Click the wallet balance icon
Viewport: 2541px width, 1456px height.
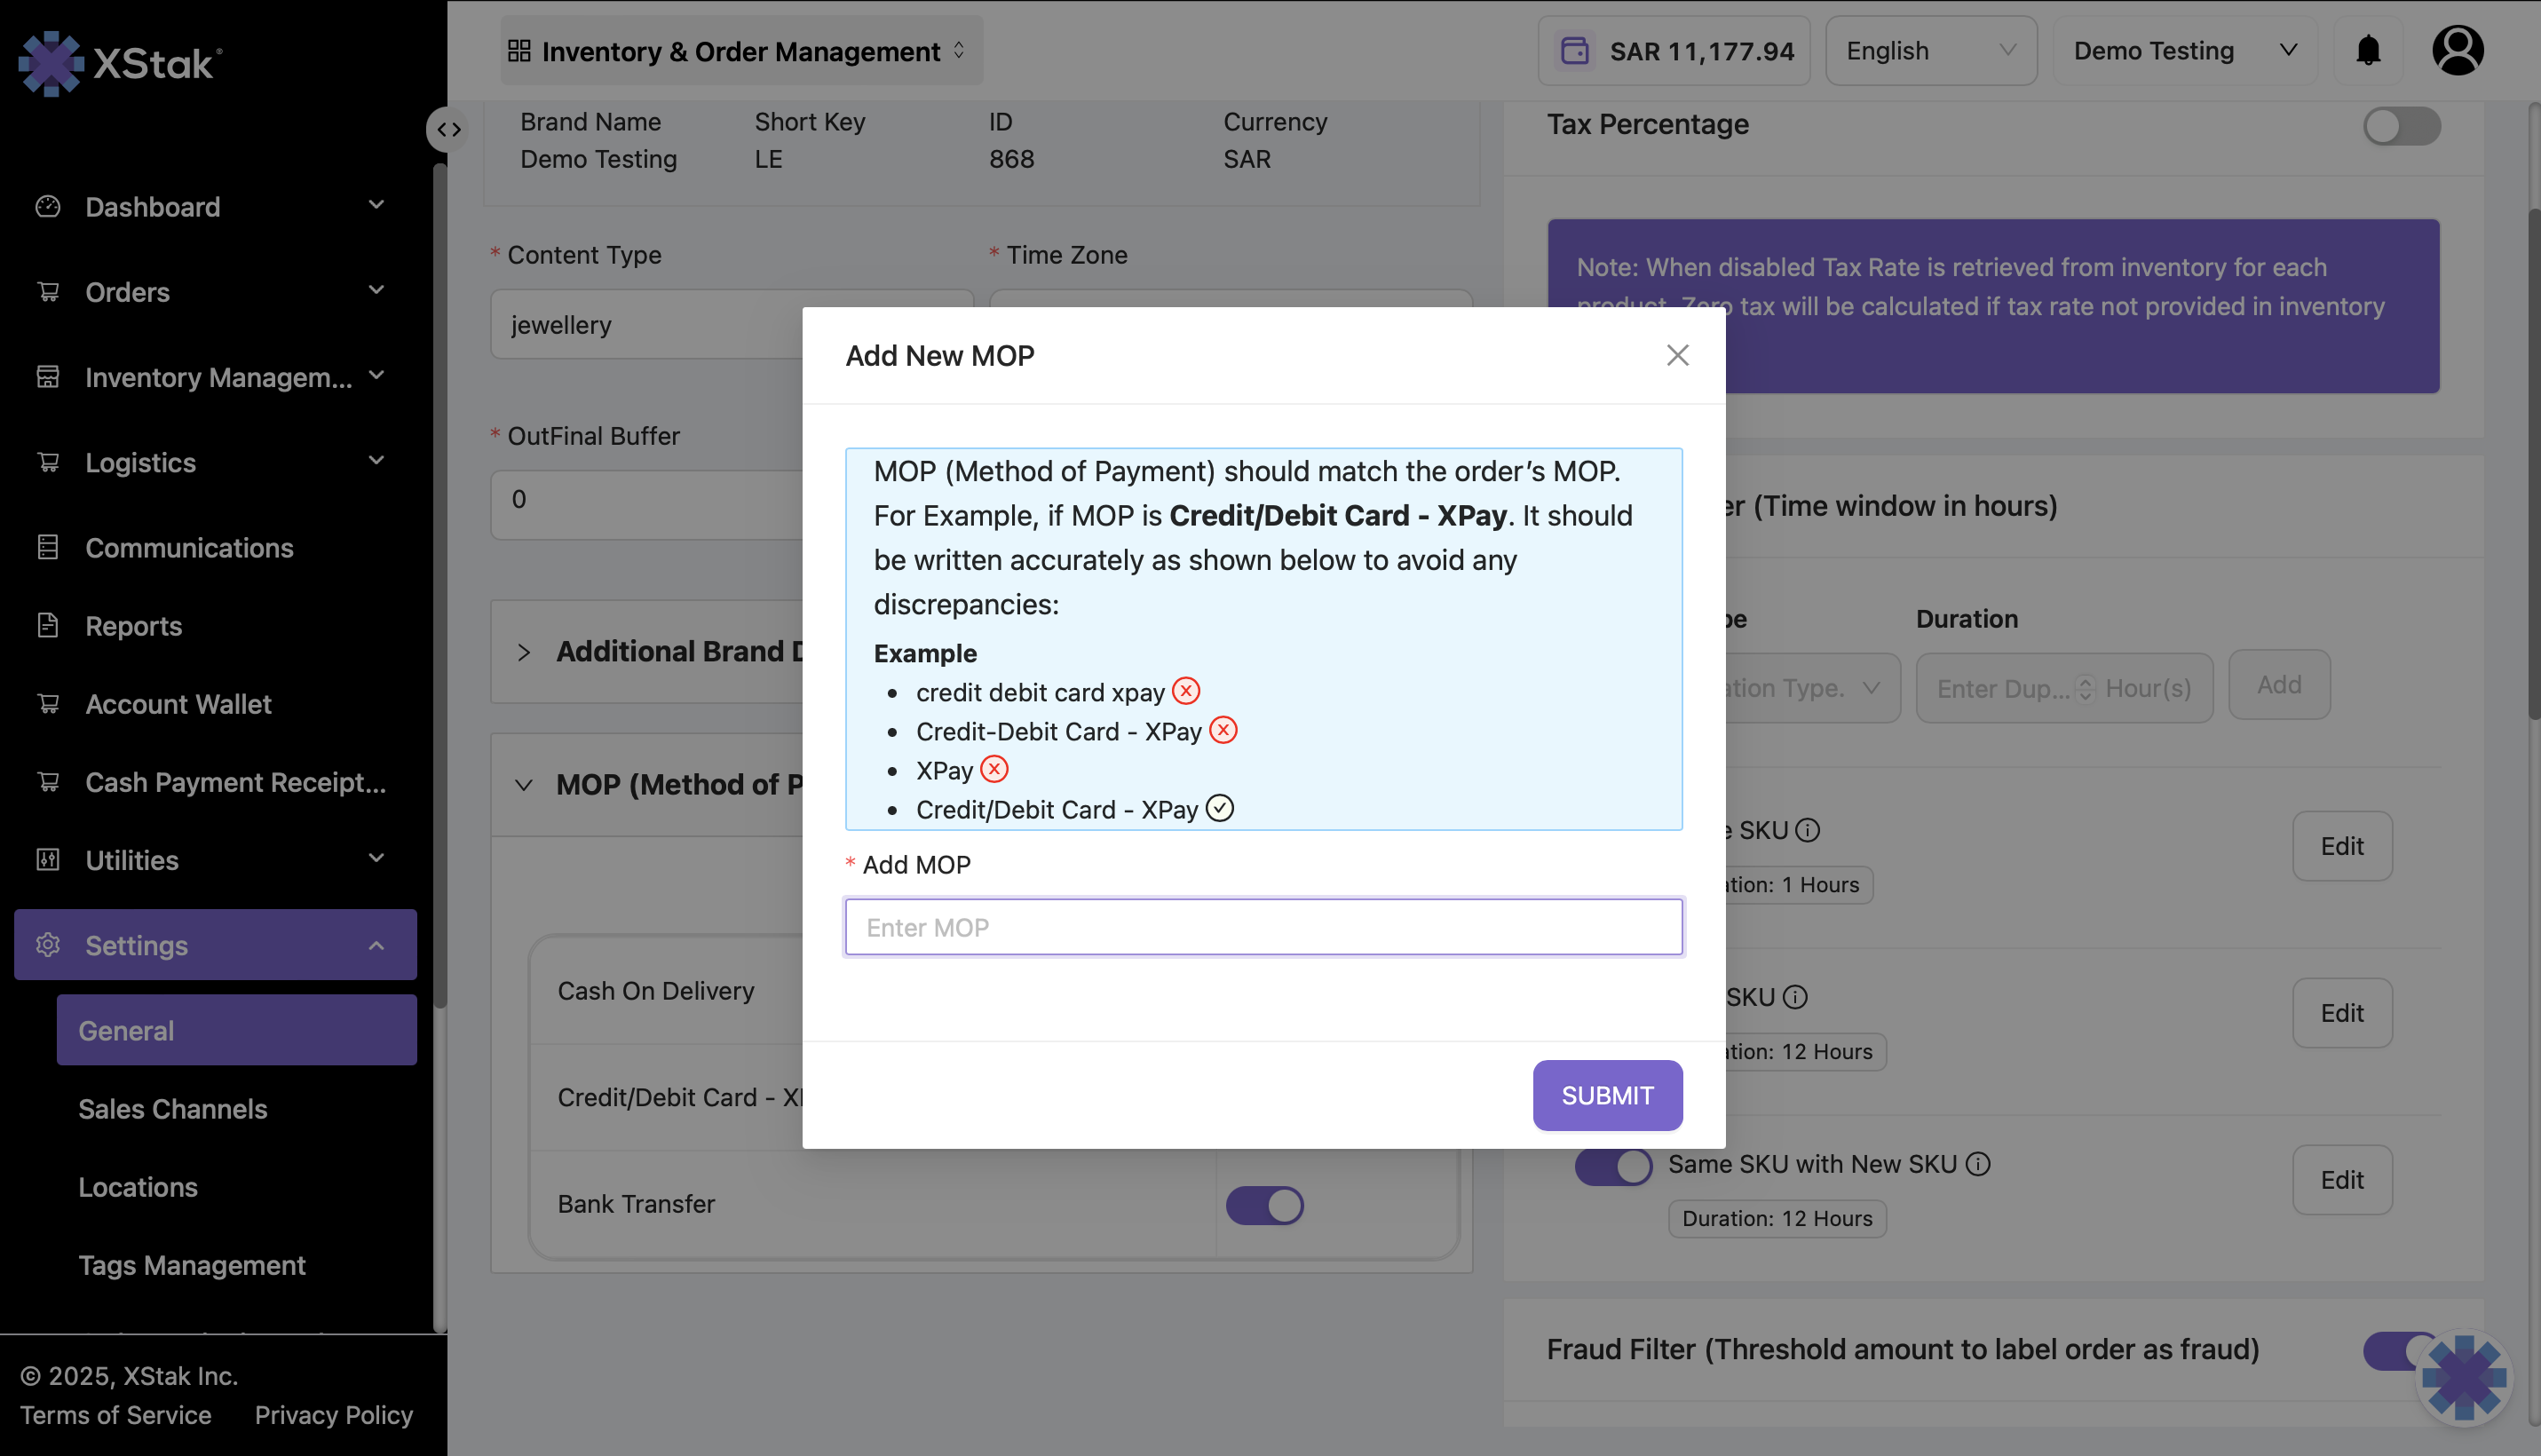tap(1575, 50)
